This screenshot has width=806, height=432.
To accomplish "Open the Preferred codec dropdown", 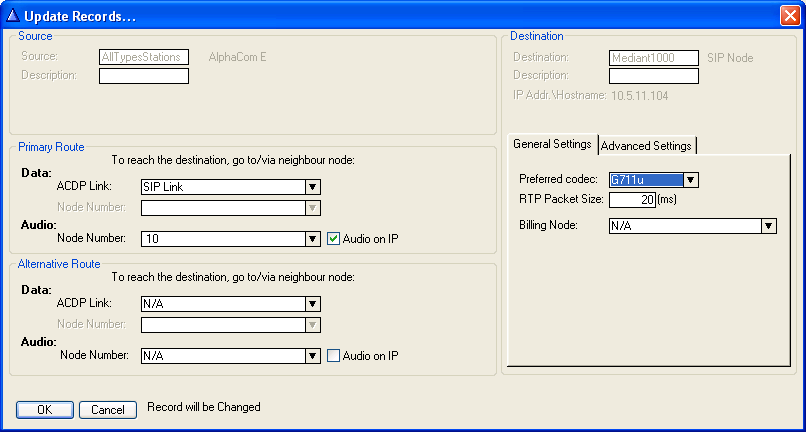I will (690, 180).
